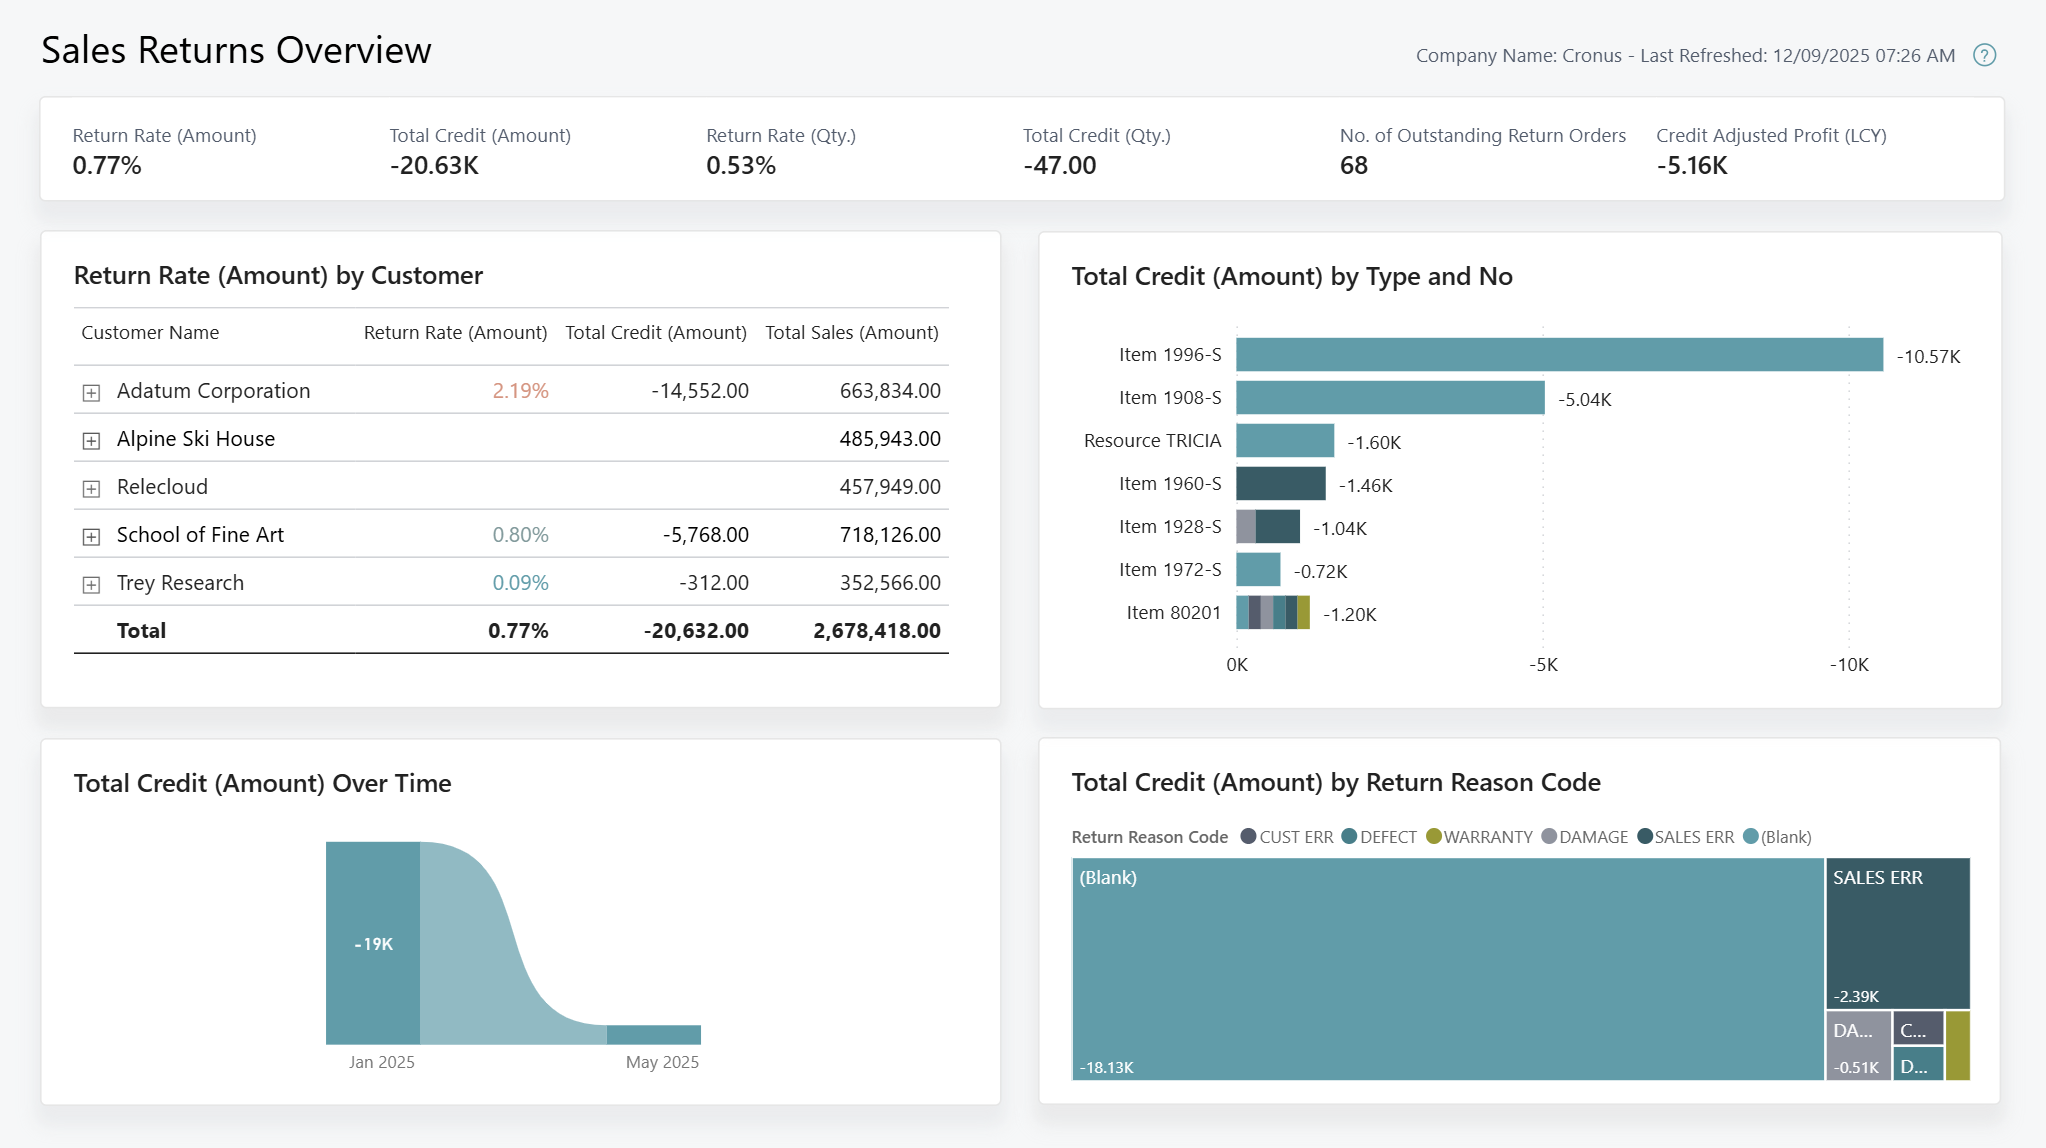
Task: Expand the Adatum Corporation row
Action: click(92, 392)
